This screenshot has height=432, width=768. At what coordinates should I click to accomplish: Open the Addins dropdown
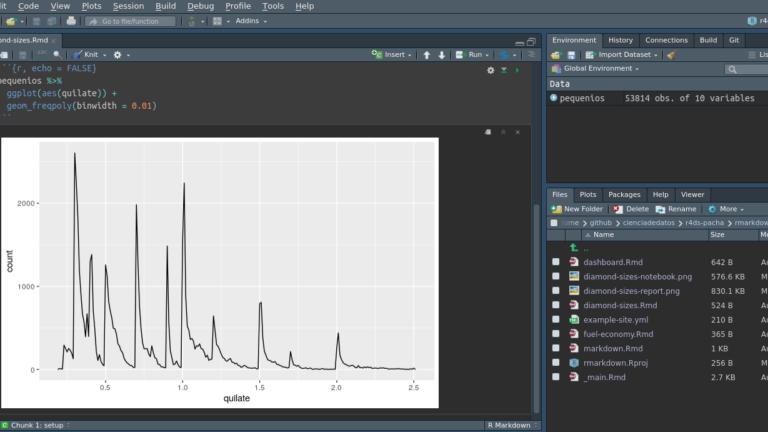(x=251, y=21)
